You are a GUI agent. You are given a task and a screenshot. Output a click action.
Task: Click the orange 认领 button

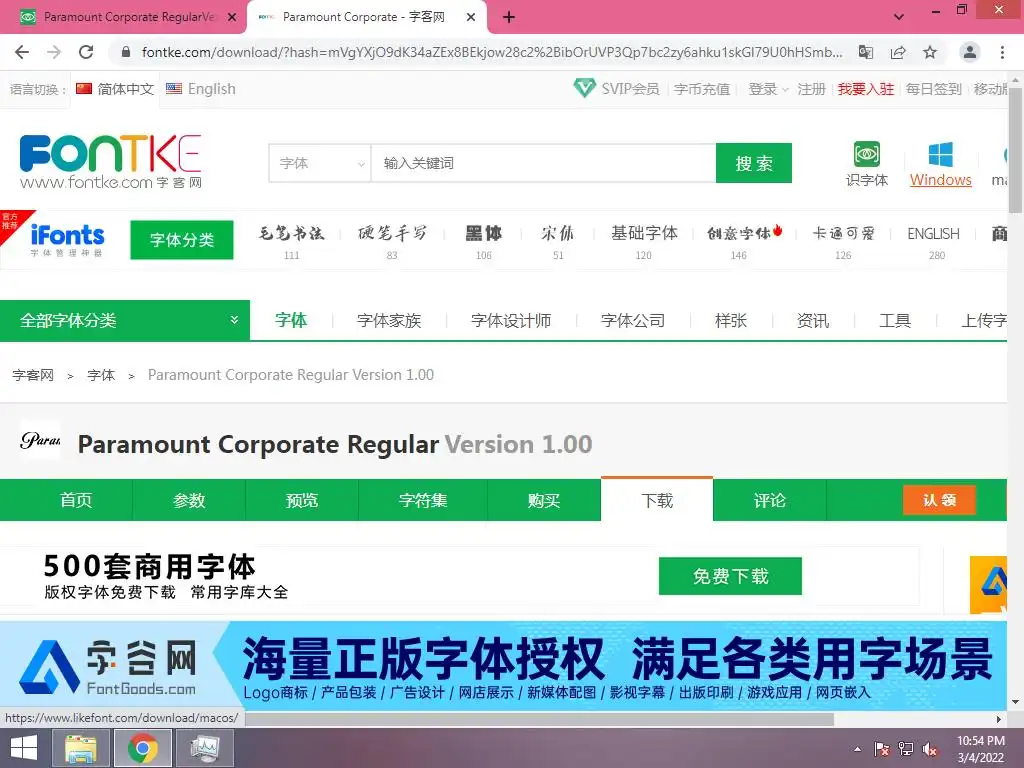click(x=939, y=500)
